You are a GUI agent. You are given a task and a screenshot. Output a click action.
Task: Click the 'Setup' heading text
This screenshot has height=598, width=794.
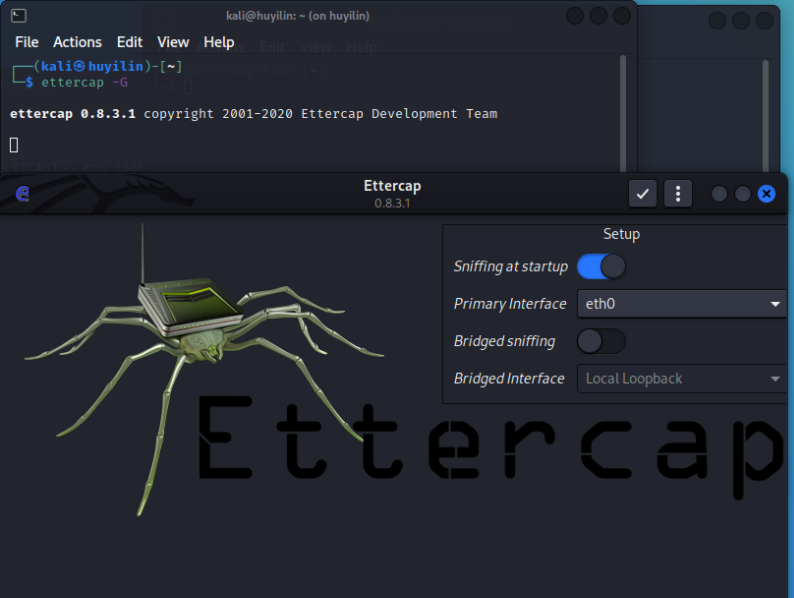(621, 234)
